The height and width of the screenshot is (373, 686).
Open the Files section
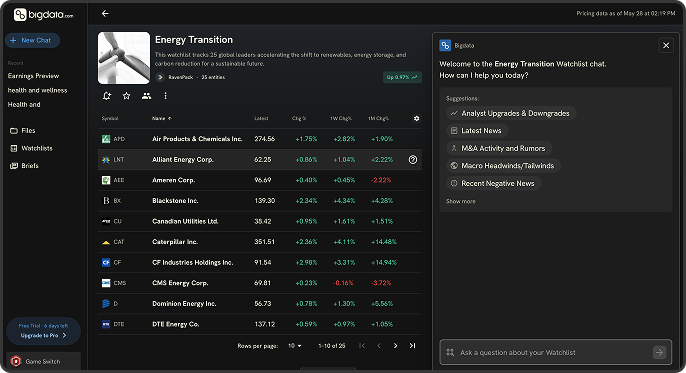(23, 130)
